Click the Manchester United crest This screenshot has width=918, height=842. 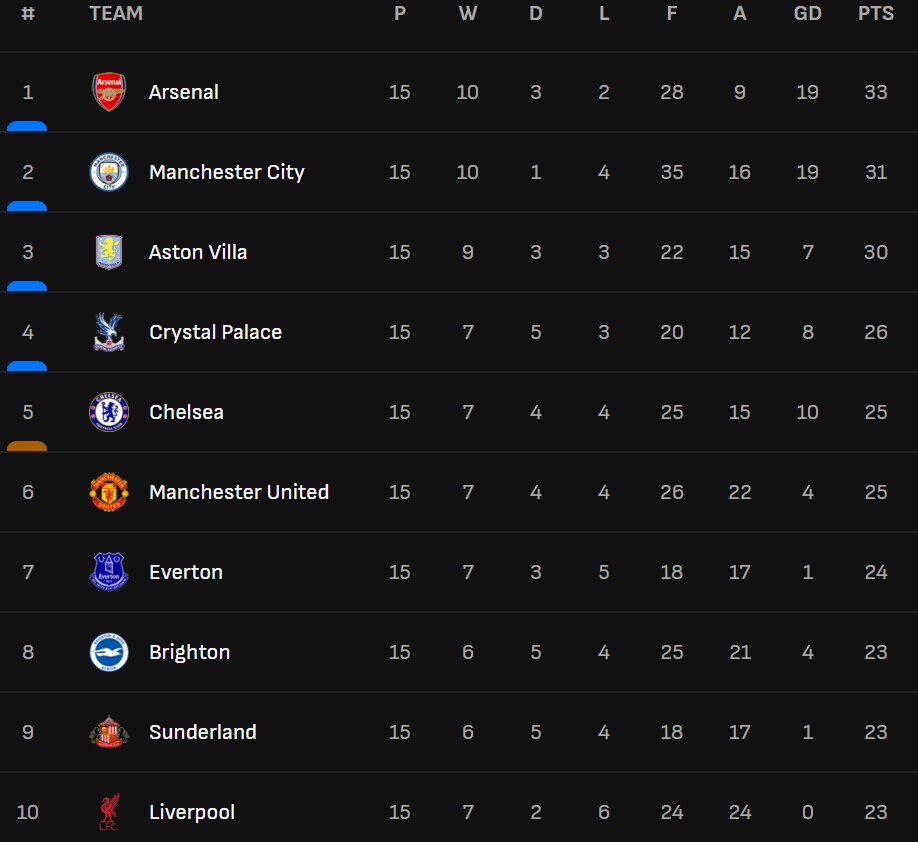tap(109, 492)
